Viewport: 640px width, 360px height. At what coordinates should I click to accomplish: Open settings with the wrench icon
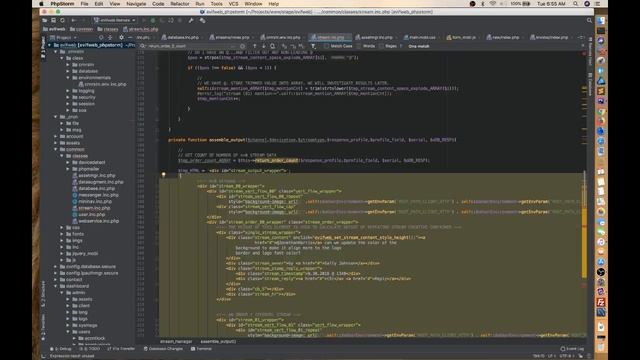[191, 20]
